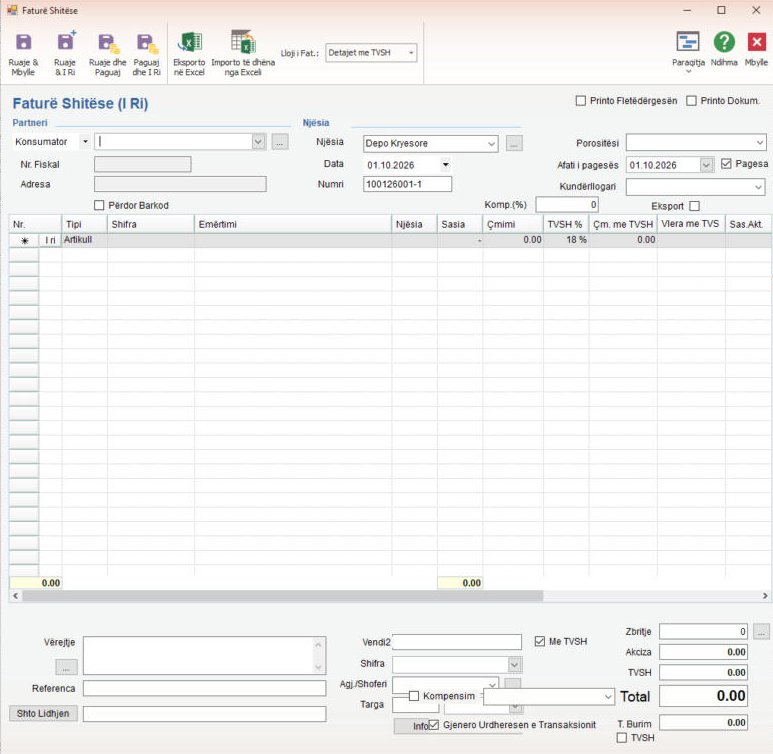
Task: Click Shto Lidhjen button
Action: tap(43, 713)
